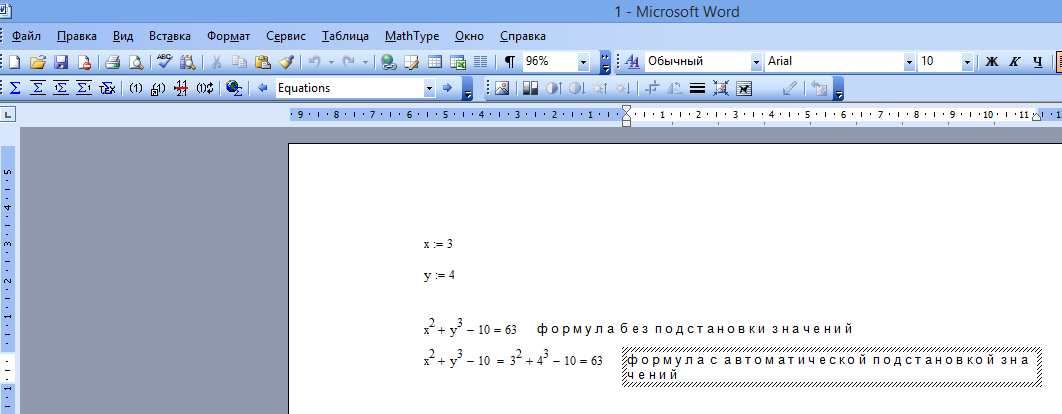Toggle italic formatting (К)

coord(1013,62)
